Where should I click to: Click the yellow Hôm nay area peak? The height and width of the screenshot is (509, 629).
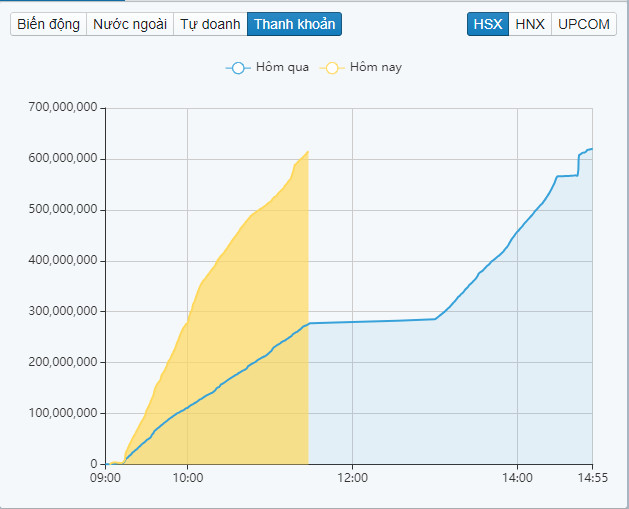pyautogui.click(x=307, y=152)
